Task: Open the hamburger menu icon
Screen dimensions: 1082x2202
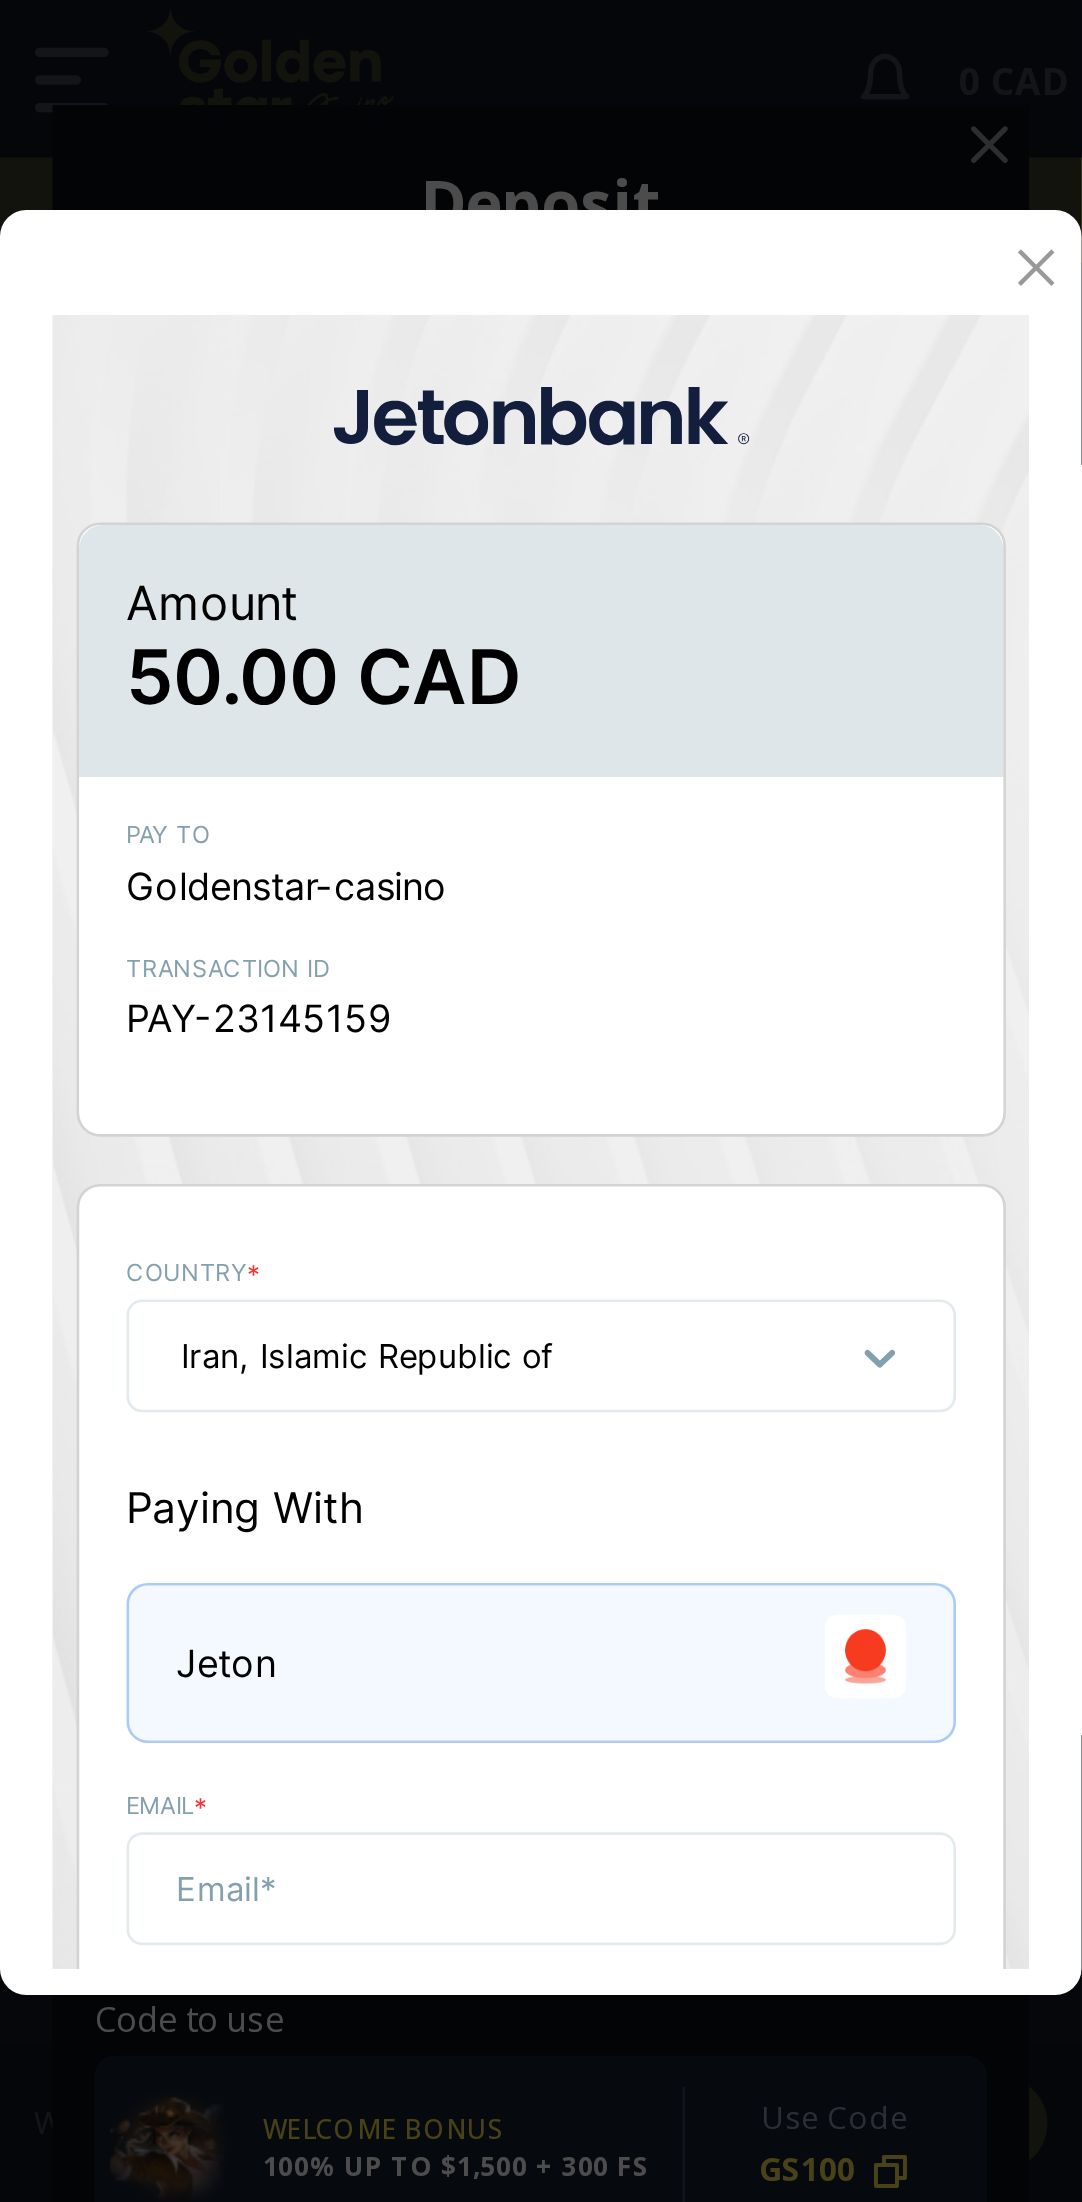Action: pos(71,78)
